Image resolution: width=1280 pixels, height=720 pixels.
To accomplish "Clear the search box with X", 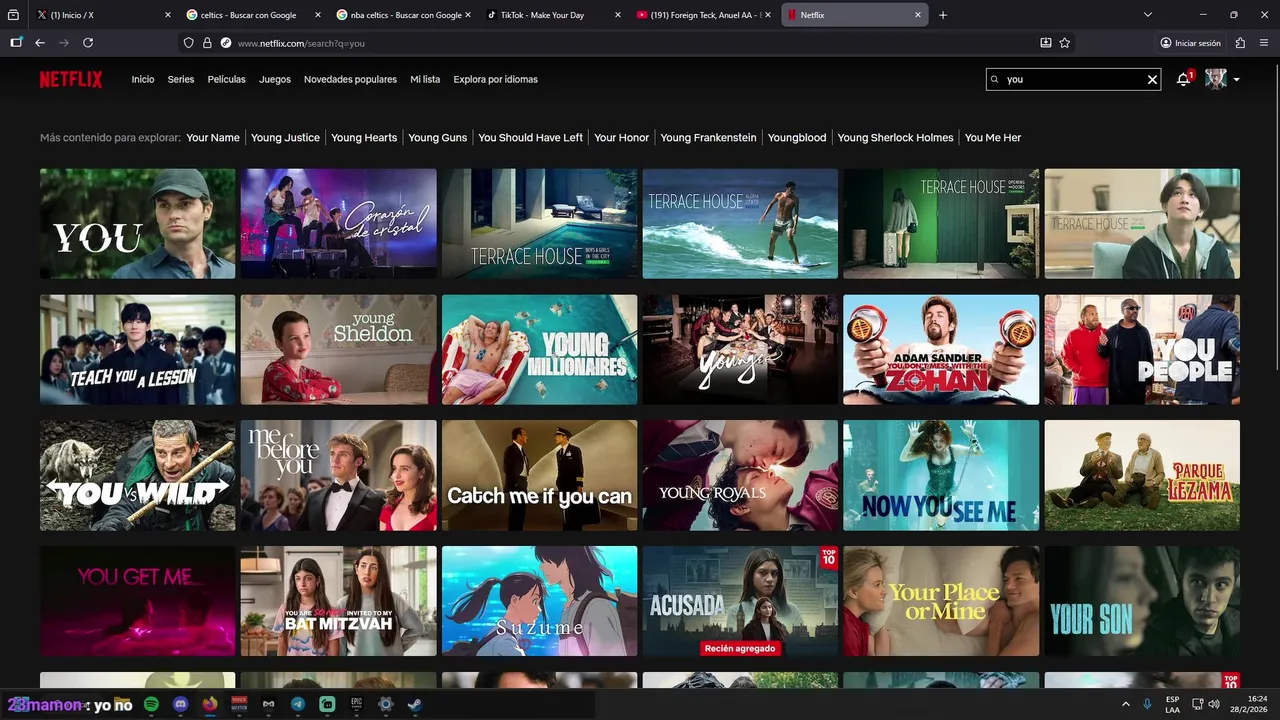I will tap(1152, 79).
